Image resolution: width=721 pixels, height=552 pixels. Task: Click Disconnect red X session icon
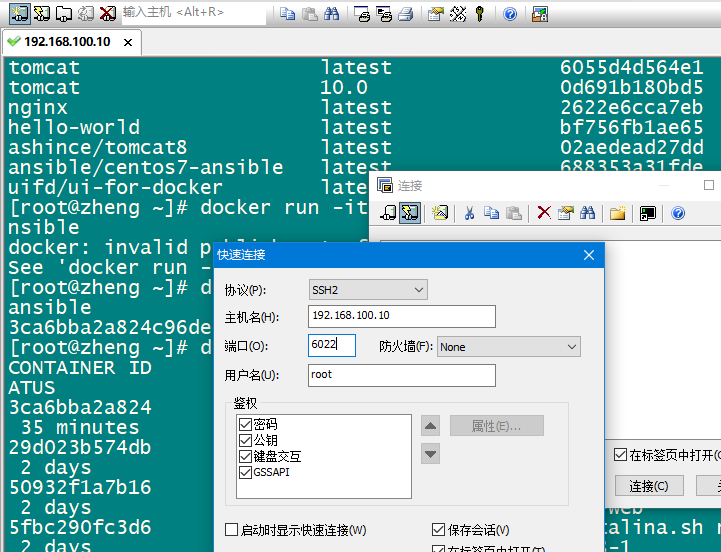click(x=108, y=14)
